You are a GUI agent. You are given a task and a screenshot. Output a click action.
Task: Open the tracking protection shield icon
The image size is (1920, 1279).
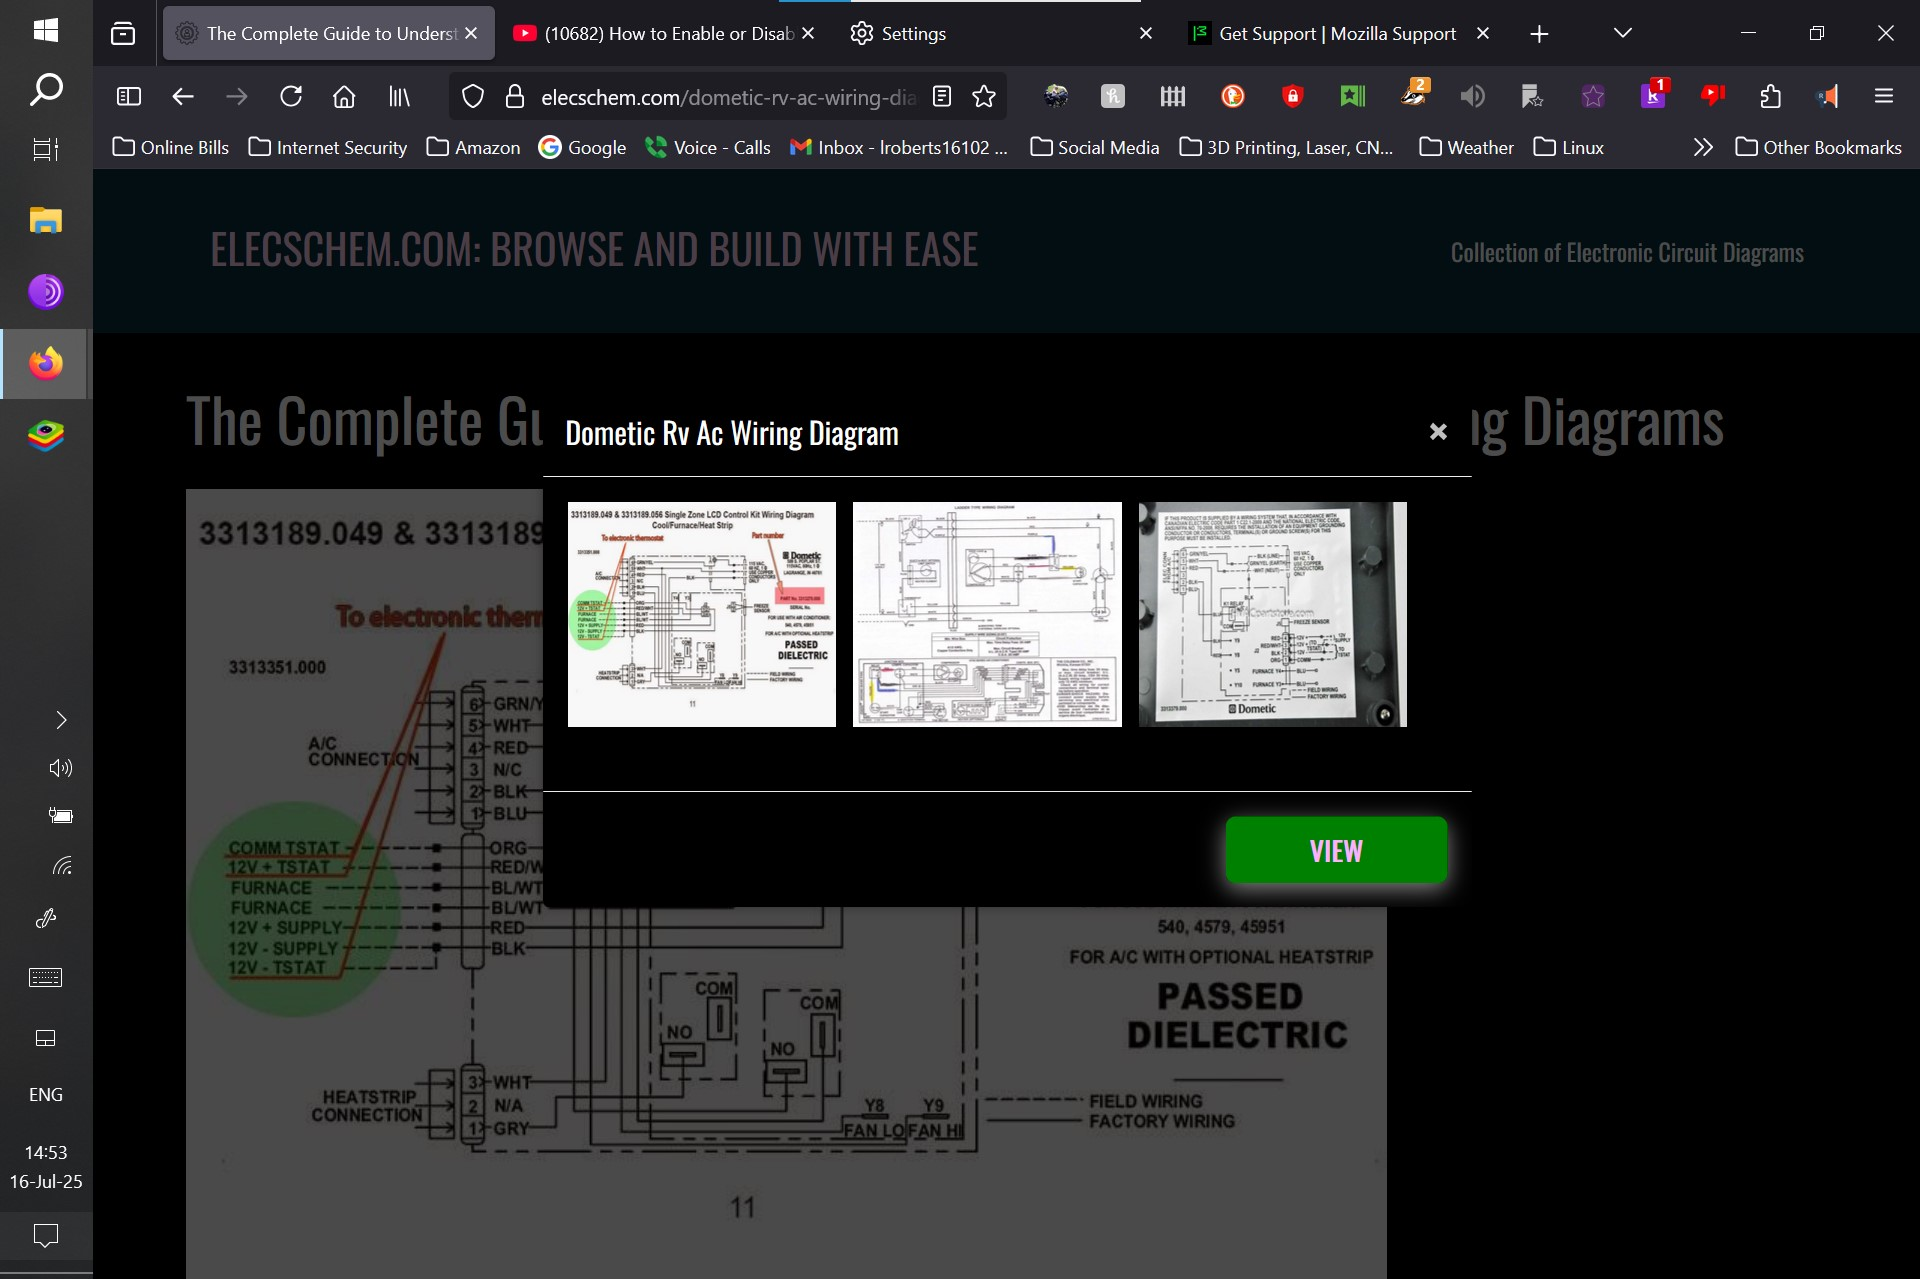[x=473, y=96]
